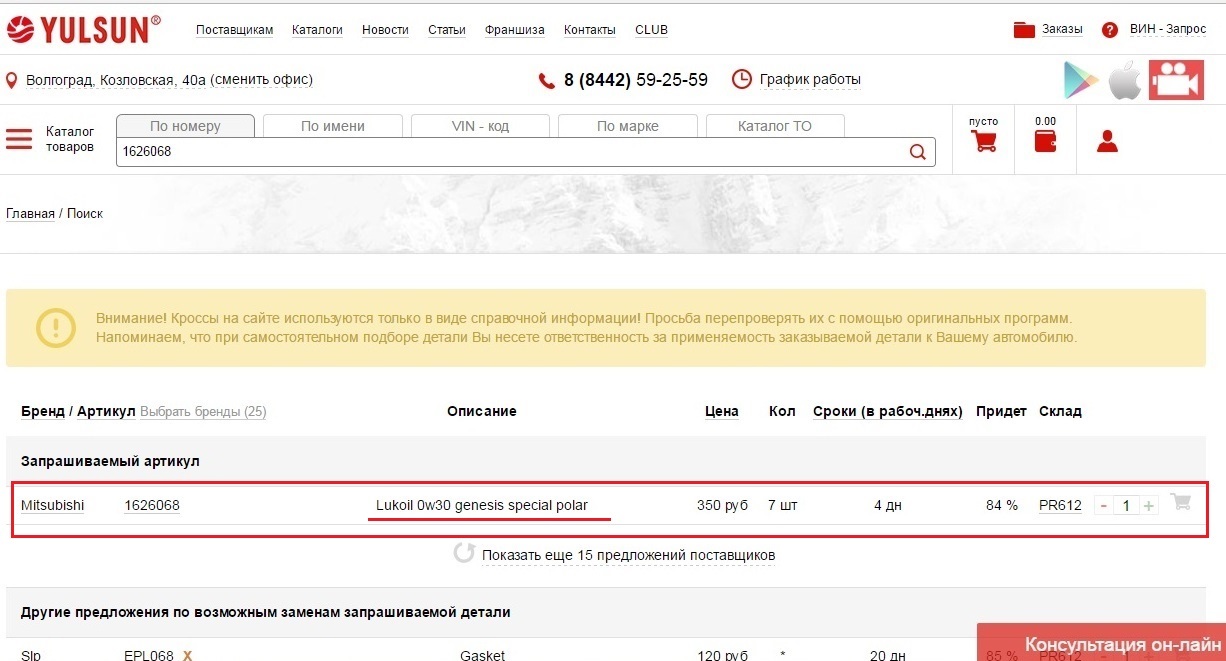
Task: Increase quantity for Mitsubishi 1626068
Action: [x=1149, y=506]
